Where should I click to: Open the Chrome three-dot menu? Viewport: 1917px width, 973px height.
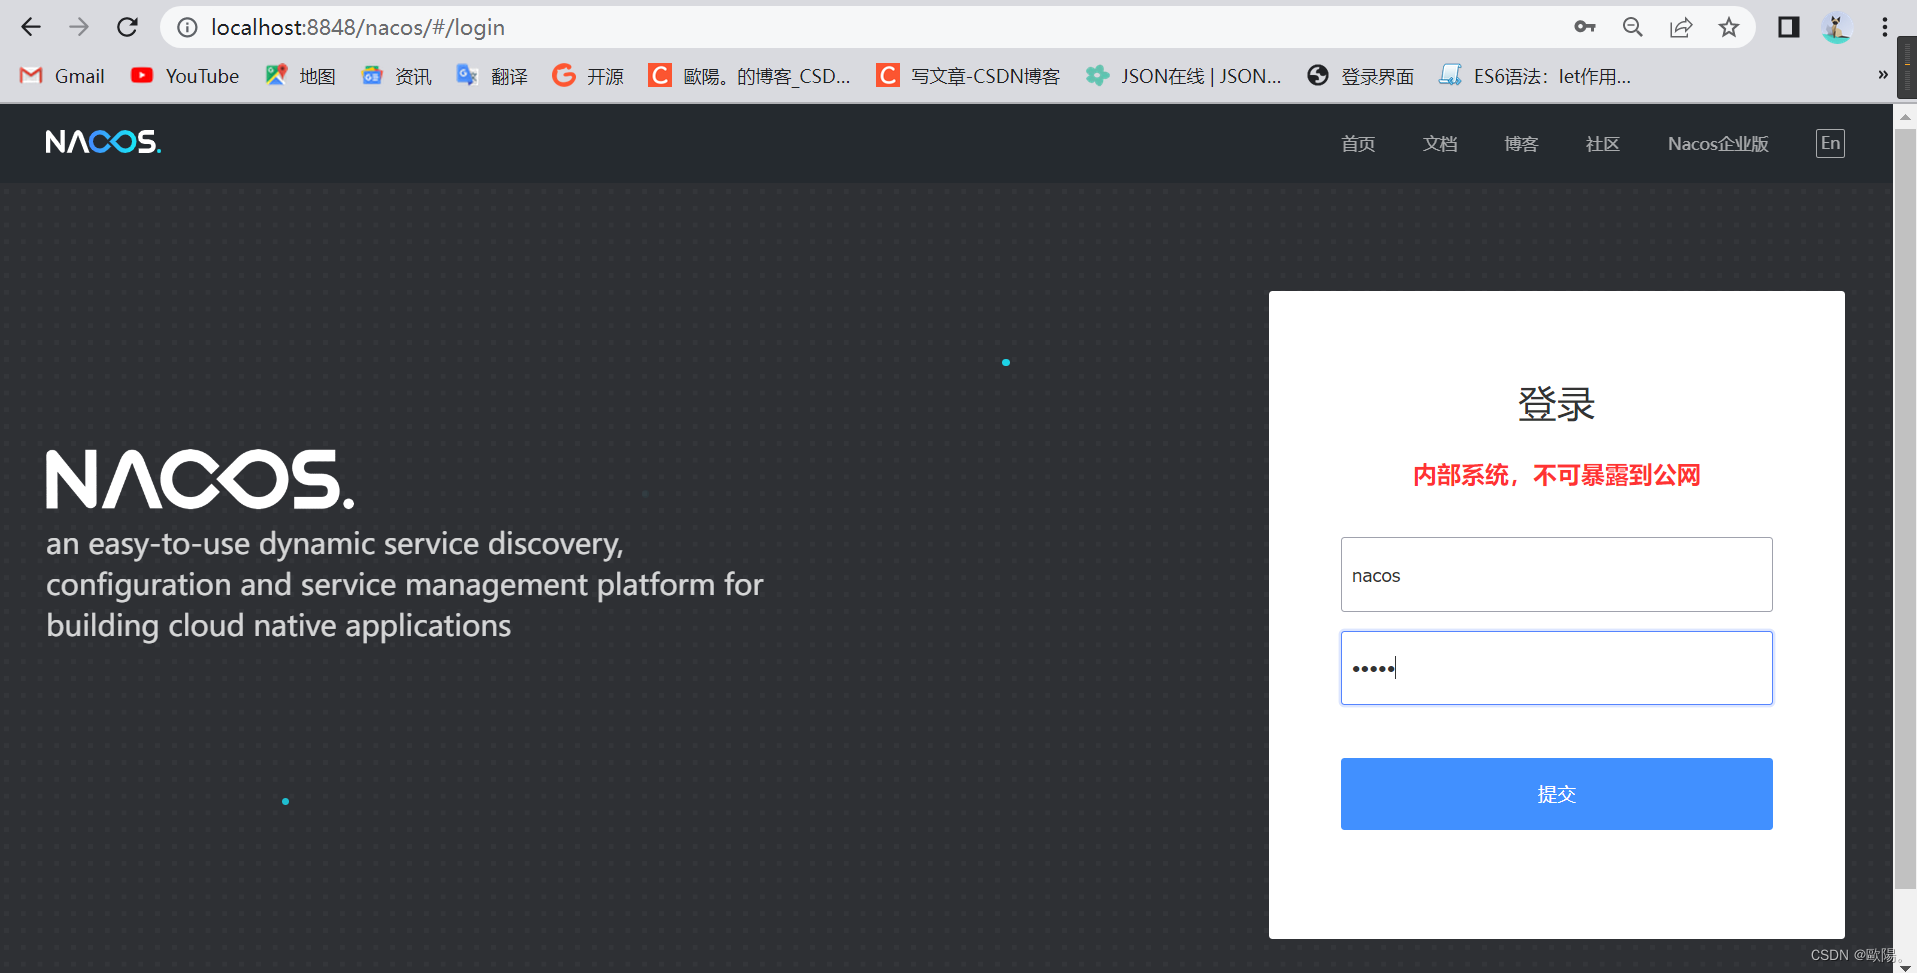click(x=1885, y=27)
